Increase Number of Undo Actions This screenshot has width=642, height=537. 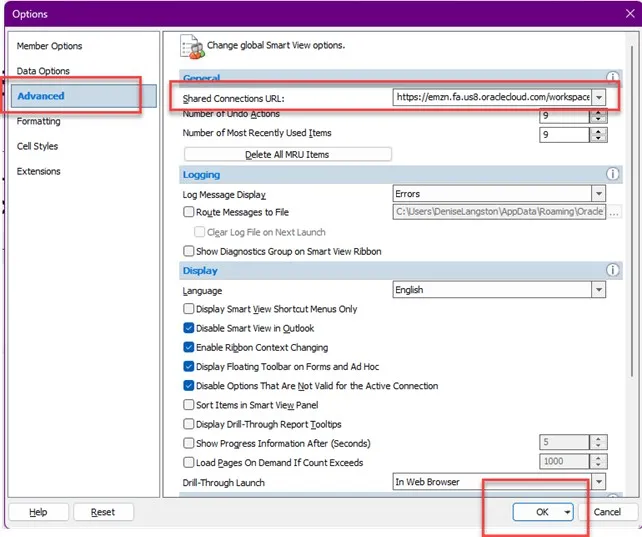598,113
